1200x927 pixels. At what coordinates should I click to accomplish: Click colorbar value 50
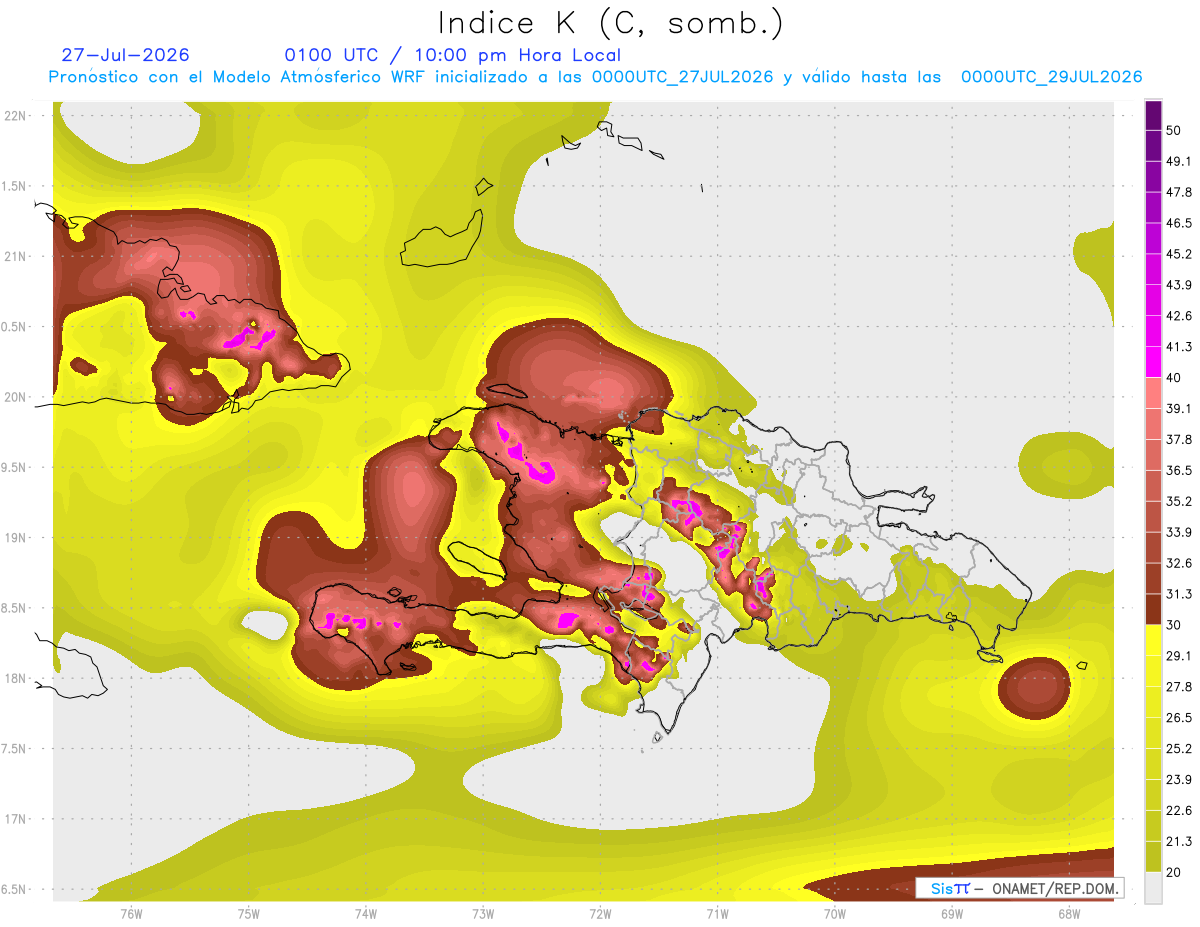tap(1174, 131)
